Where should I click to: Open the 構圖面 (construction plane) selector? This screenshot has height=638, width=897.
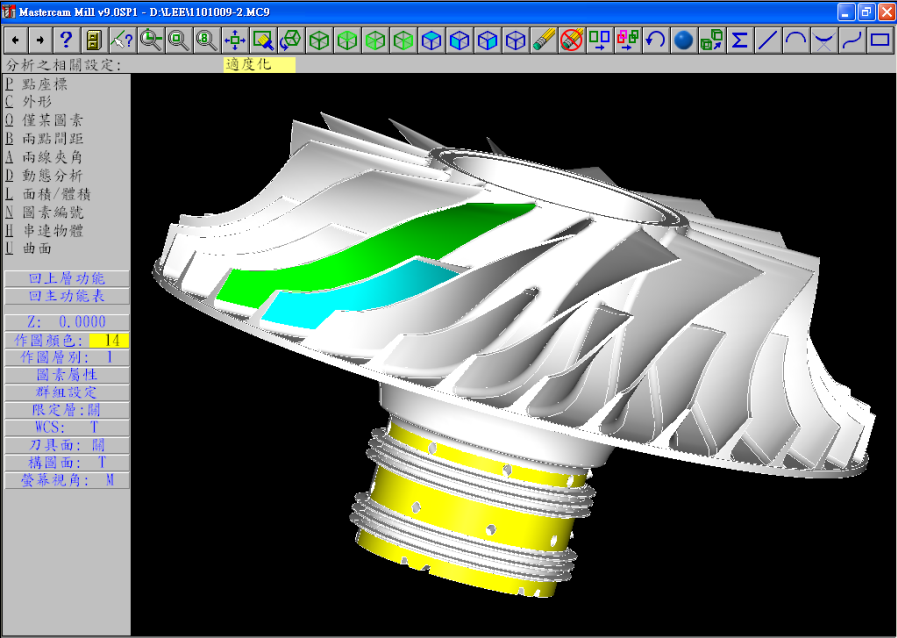[66, 463]
